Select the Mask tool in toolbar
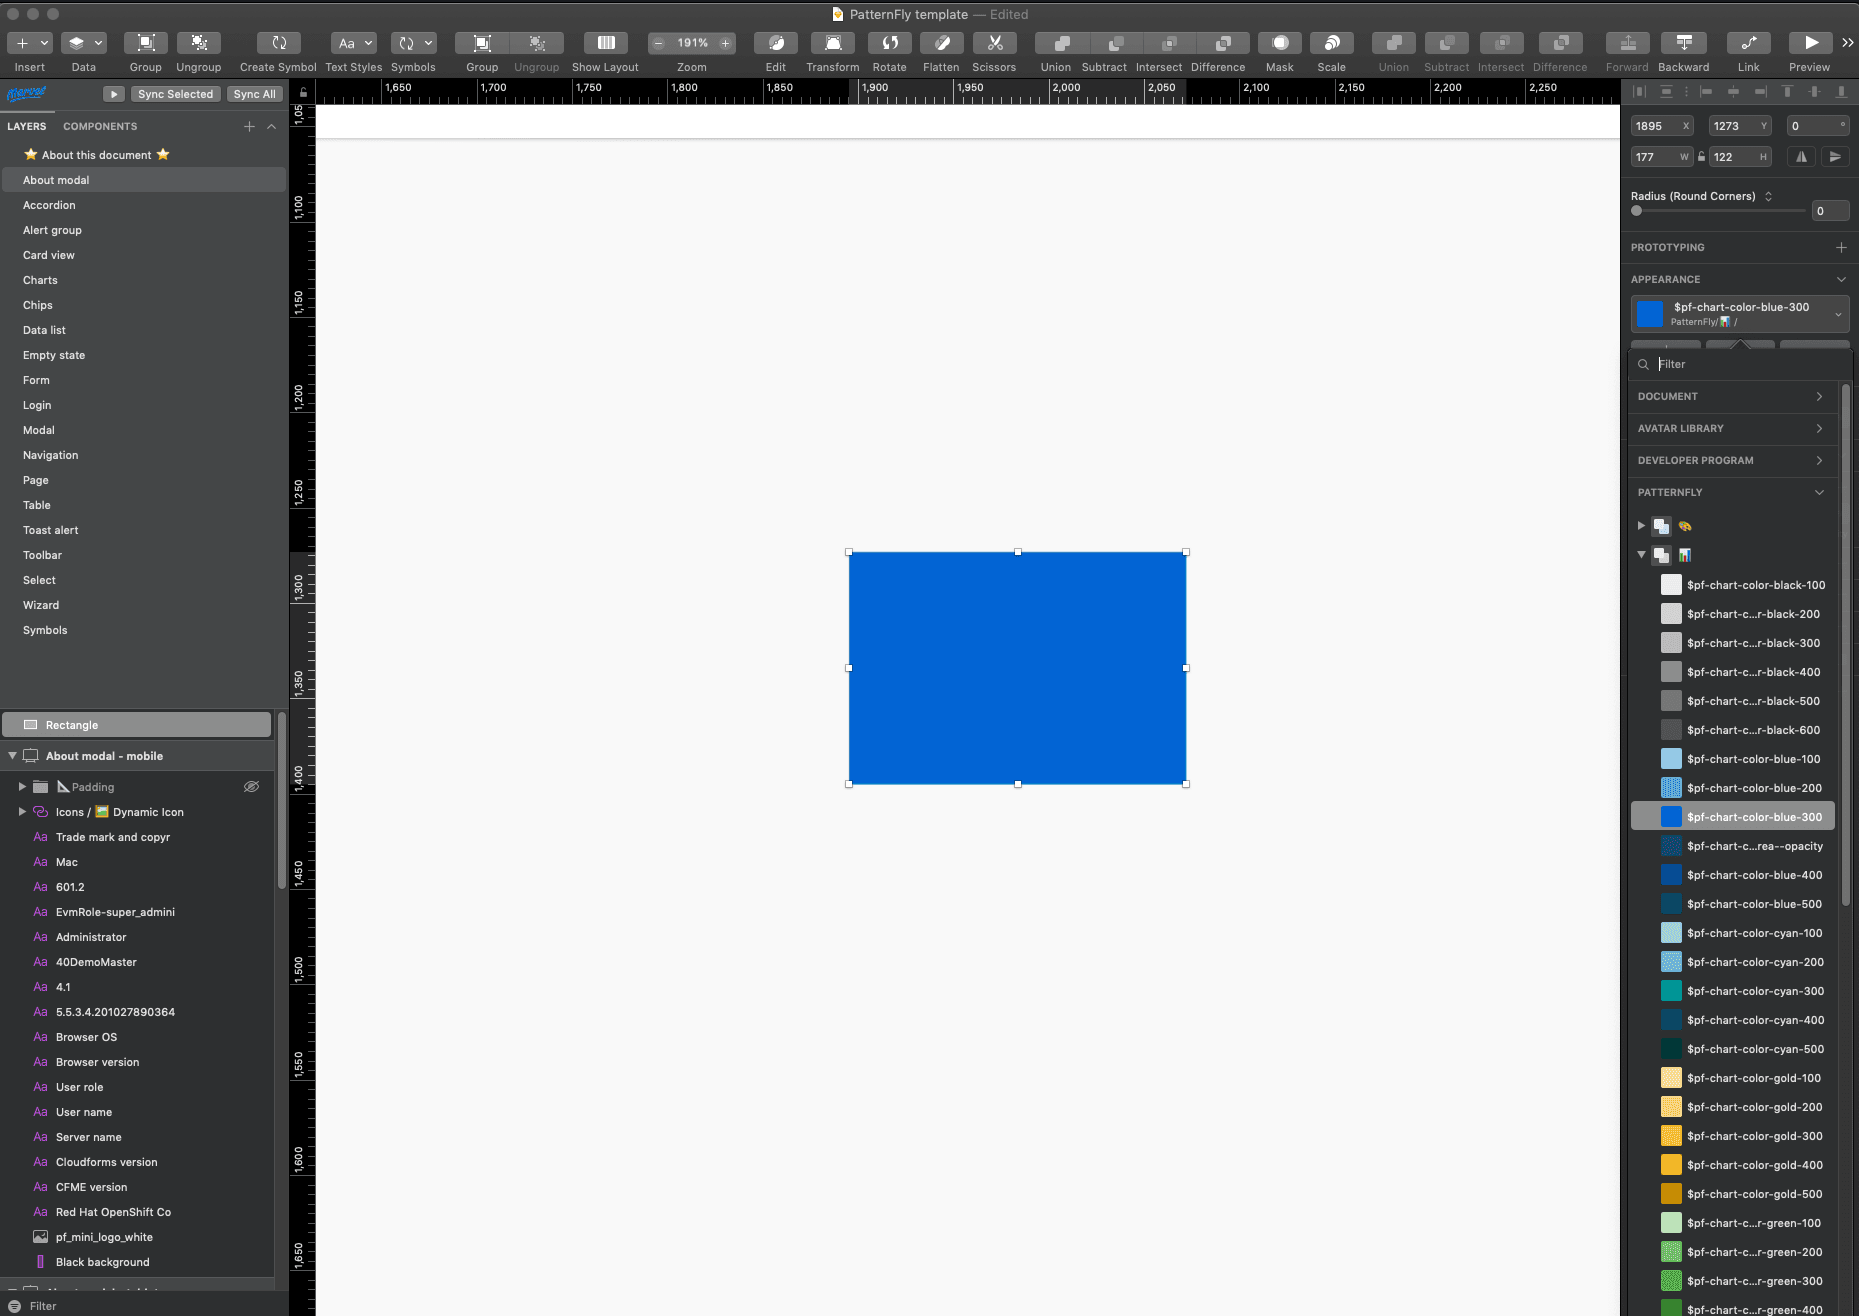Viewport: 1859px width, 1316px height. pos(1279,43)
